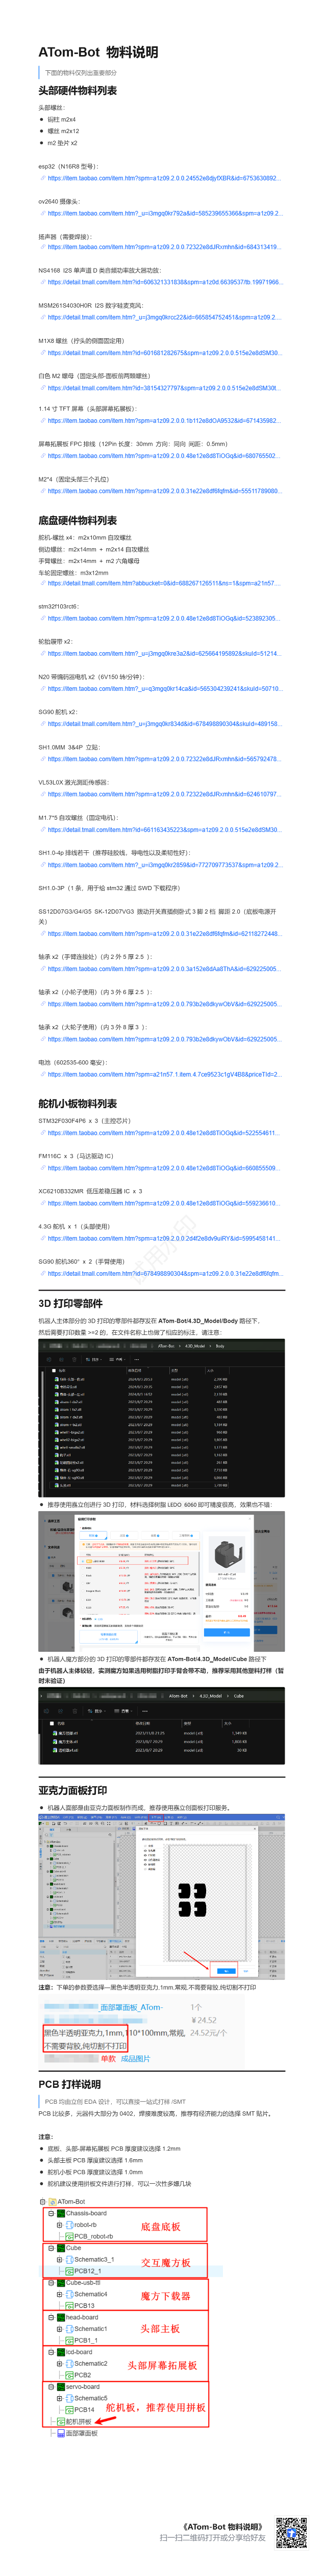Image resolution: width=324 pixels, height=2576 pixels.
Task: Open the SS12D07G3 拨动开关 Taobao link
Action: tap(164, 933)
